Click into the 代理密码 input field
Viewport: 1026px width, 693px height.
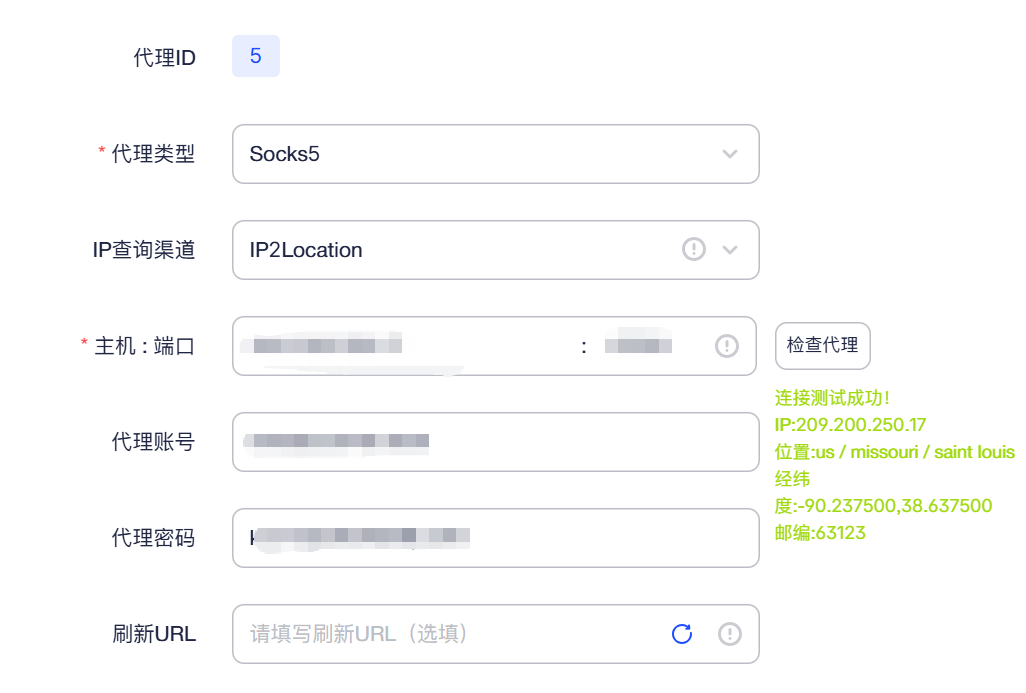coord(495,538)
